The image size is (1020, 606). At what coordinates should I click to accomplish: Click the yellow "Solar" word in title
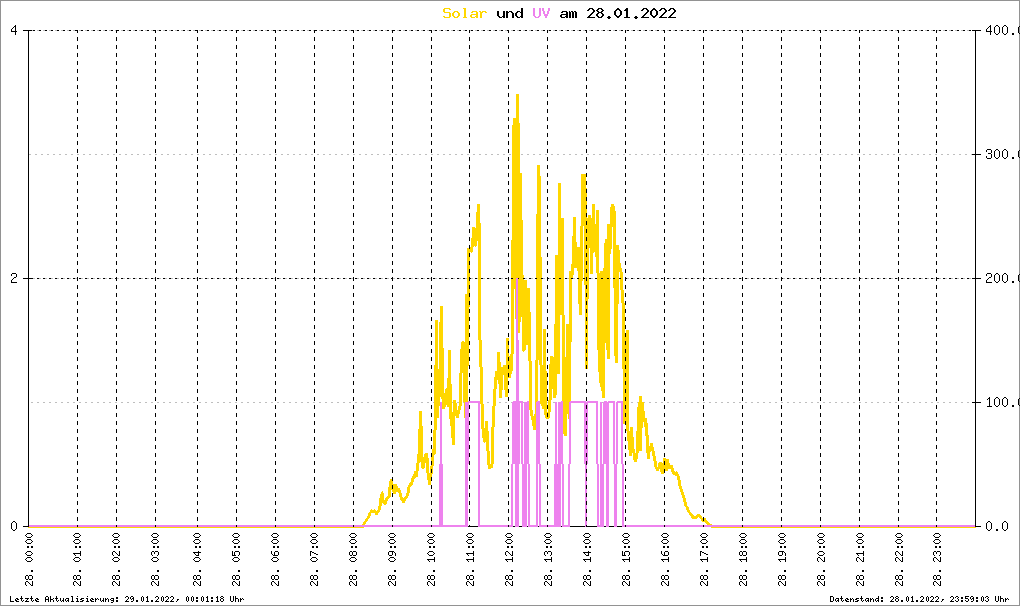coord(465,13)
